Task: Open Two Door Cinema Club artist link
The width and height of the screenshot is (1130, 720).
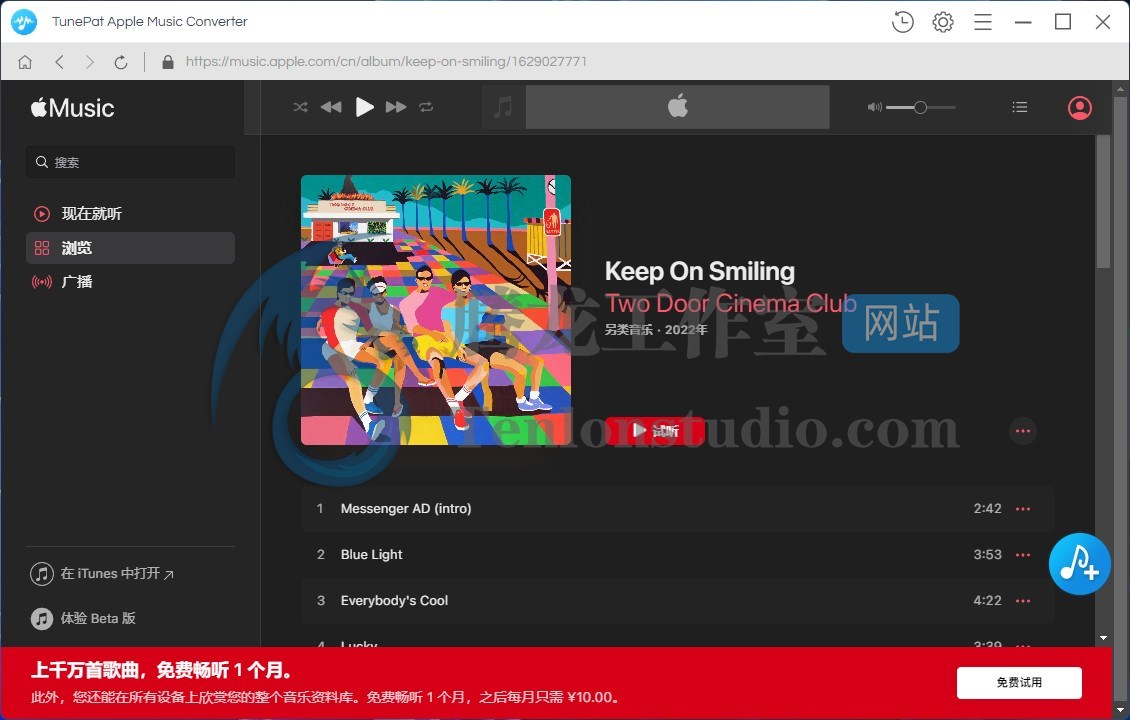Action: coord(730,303)
